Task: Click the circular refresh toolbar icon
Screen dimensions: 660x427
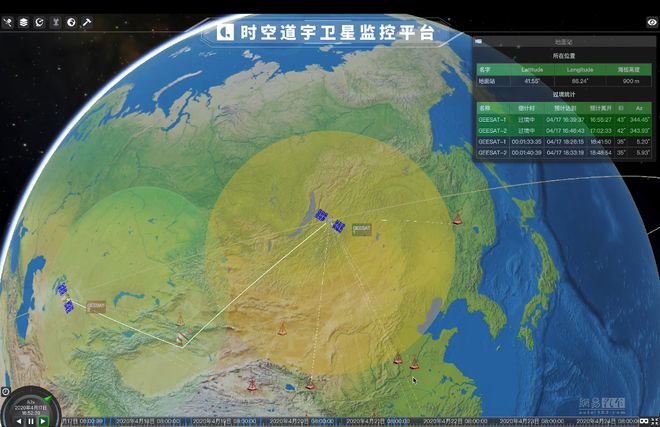Action: pos(39,22)
